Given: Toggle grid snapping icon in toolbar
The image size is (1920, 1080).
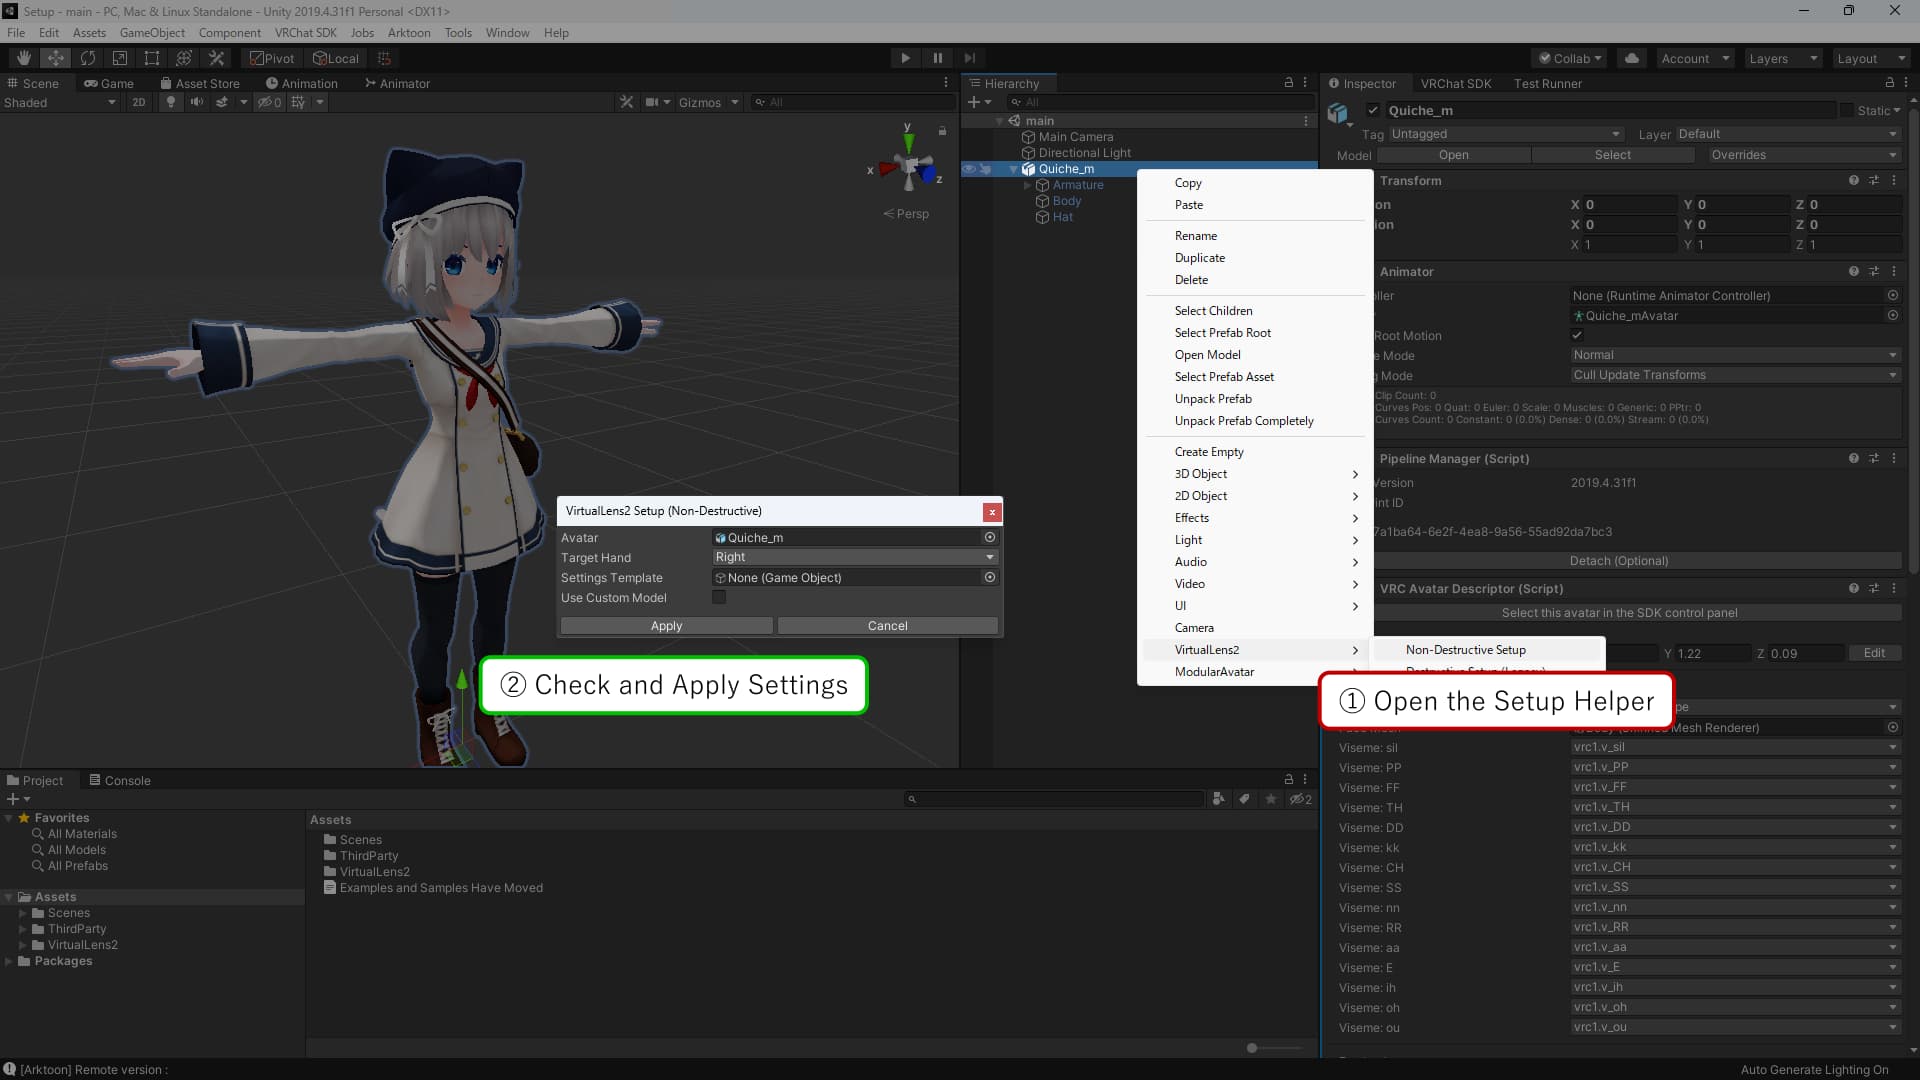Looking at the screenshot, I should pos(384,58).
